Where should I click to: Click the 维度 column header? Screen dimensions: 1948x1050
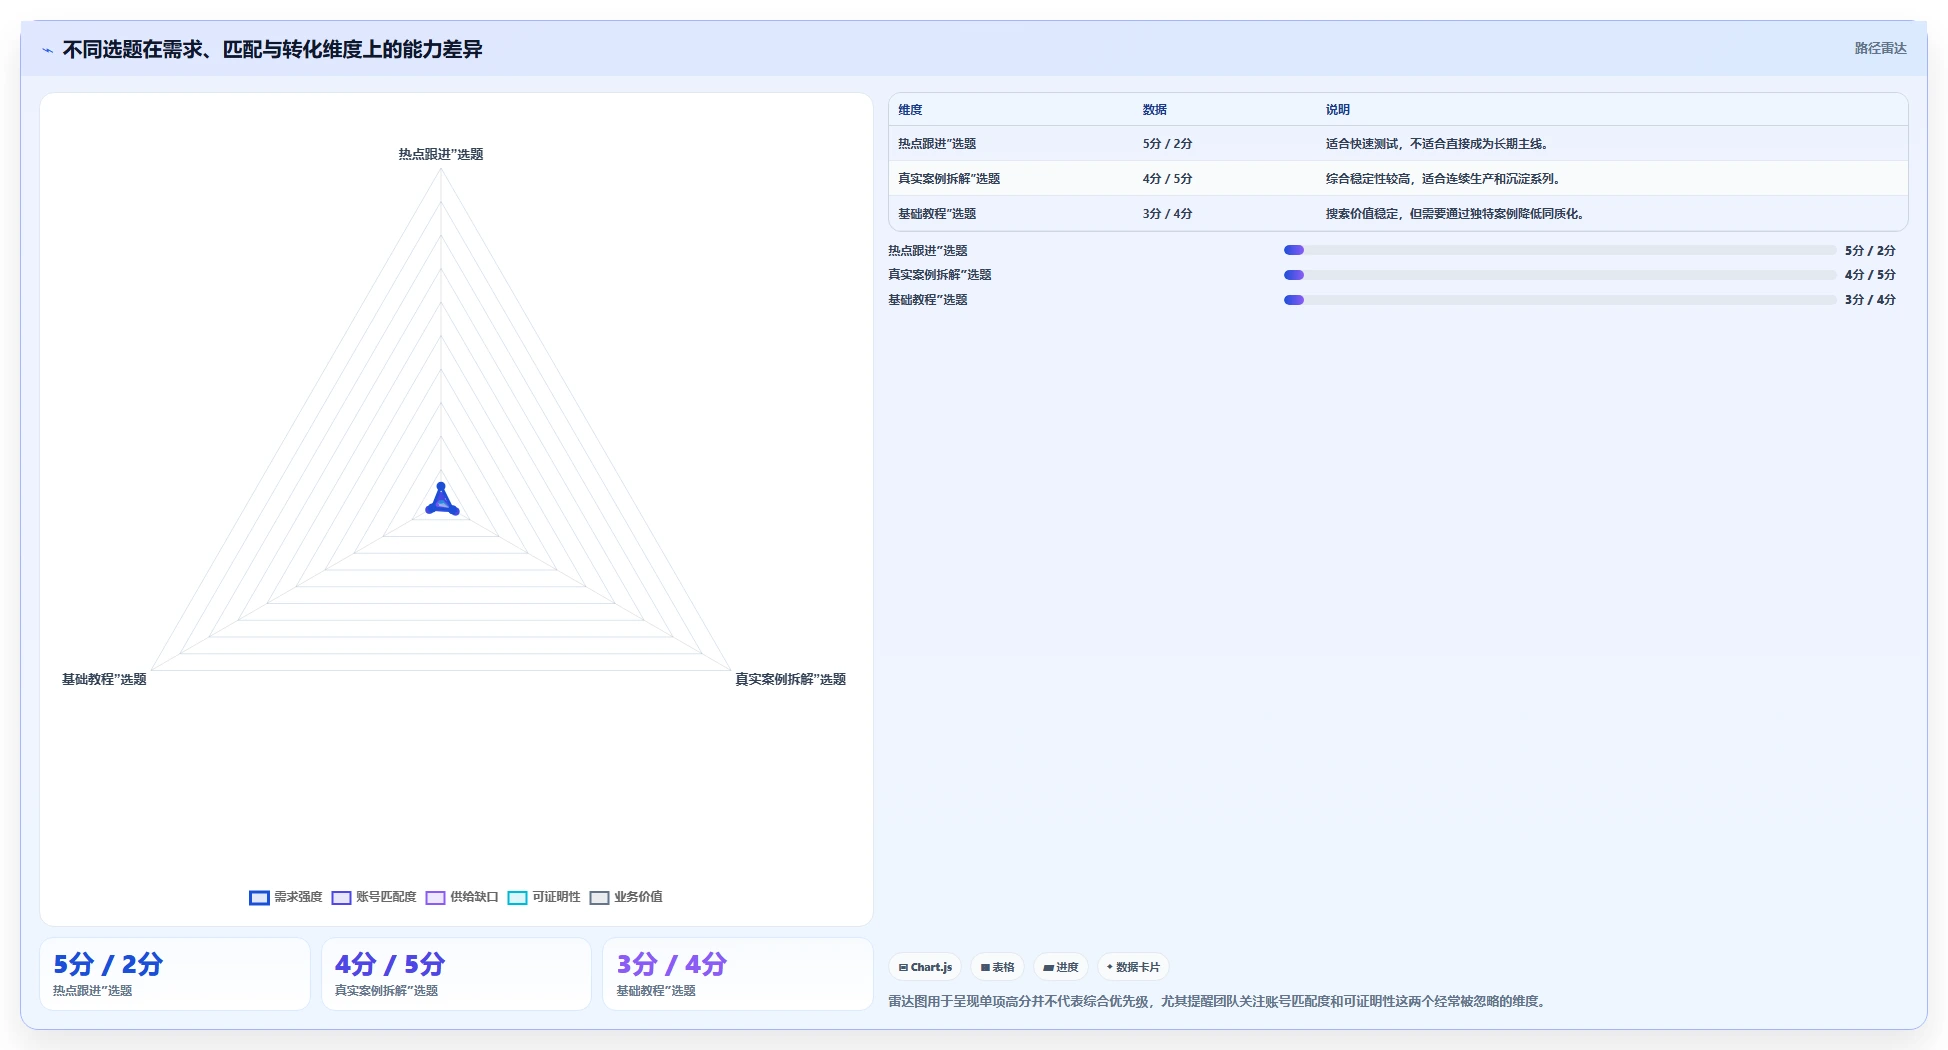click(910, 110)
